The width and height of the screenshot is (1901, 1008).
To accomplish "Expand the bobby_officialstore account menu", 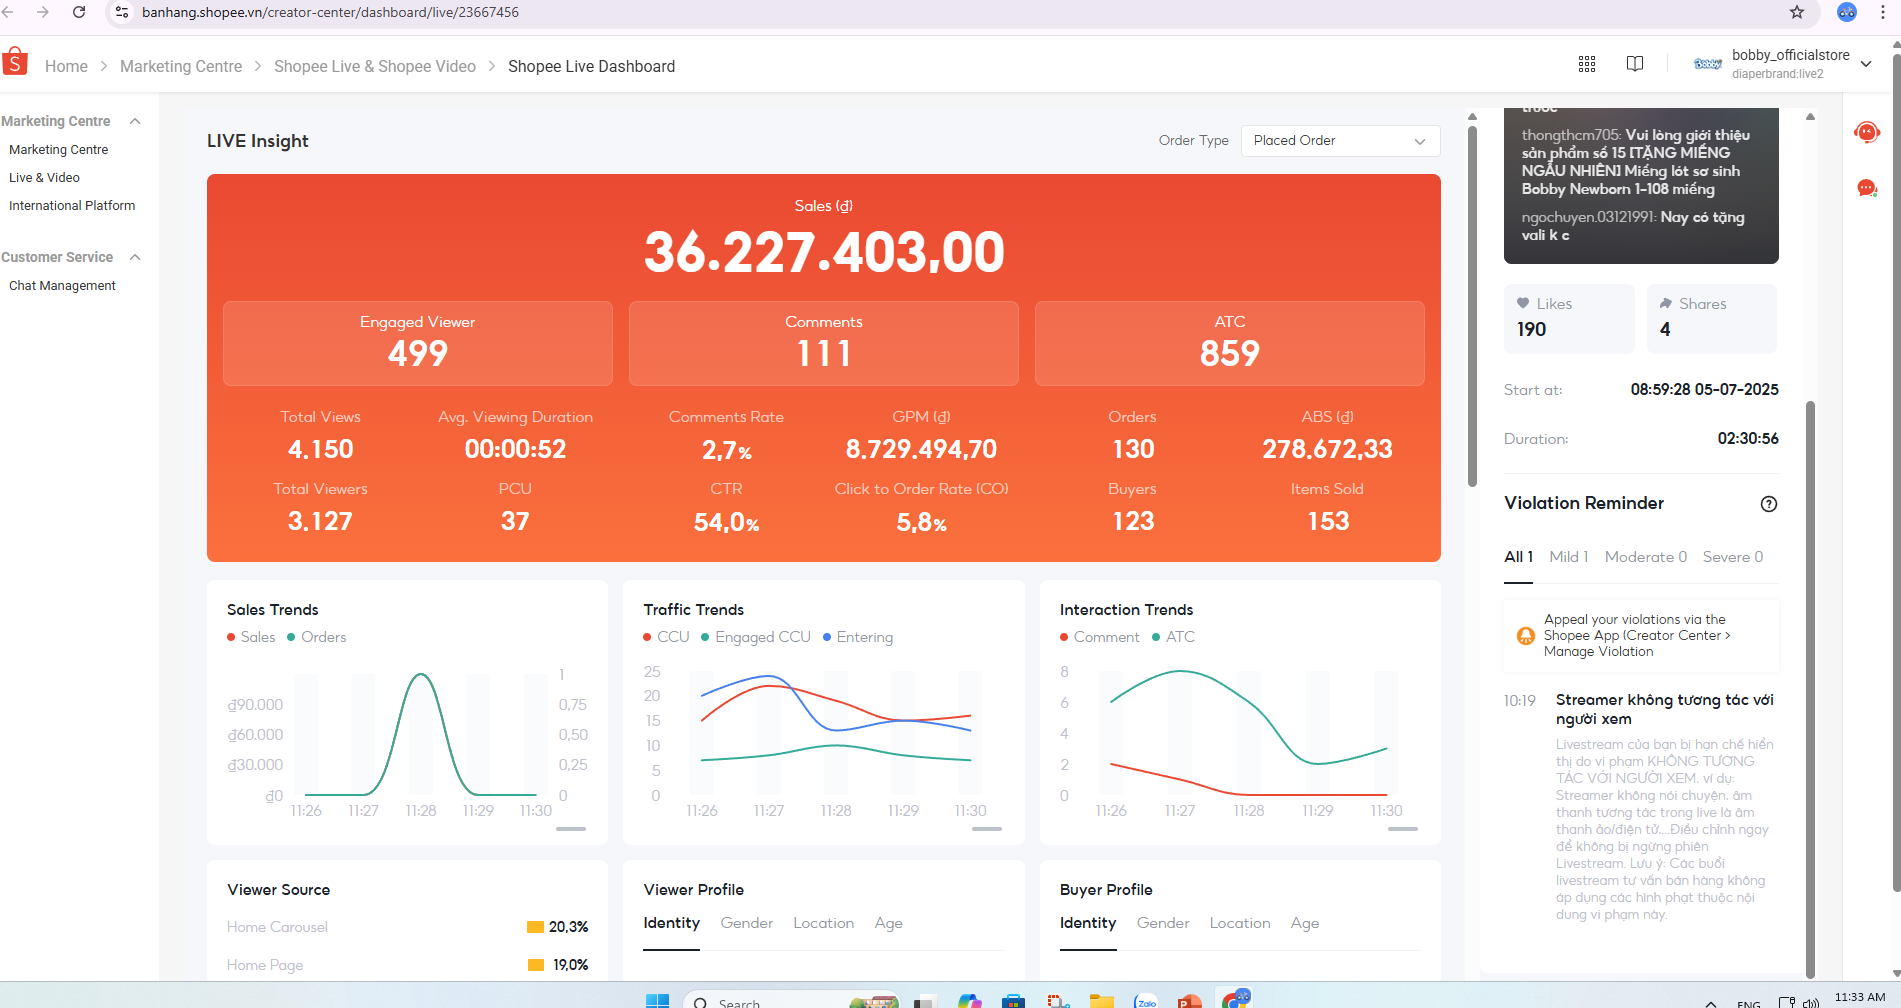I will coord(1866,64).
